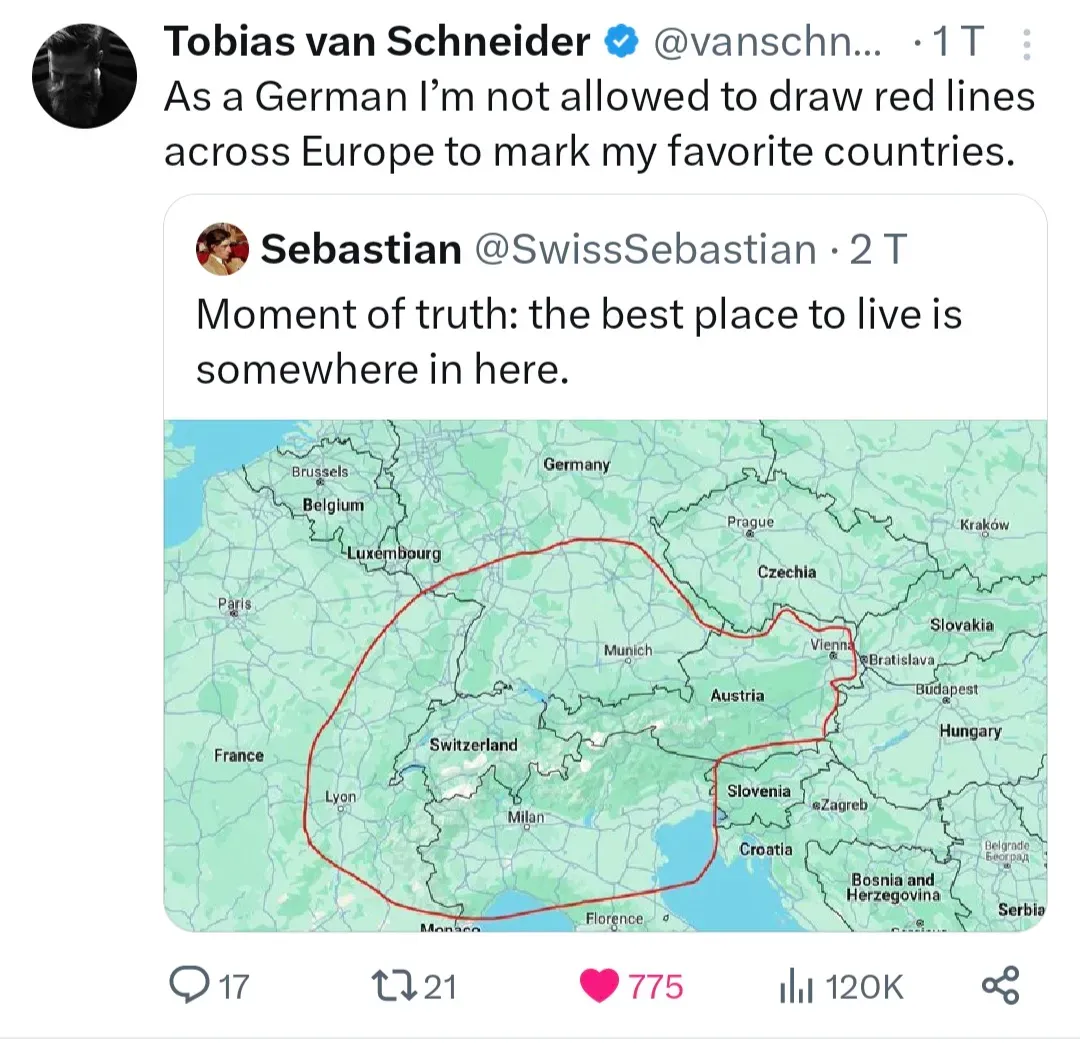Image resolution: width=1080 pixels, height=1043 pixels.
Task: Click the 21 reposts count
Action: pos(441,986)
